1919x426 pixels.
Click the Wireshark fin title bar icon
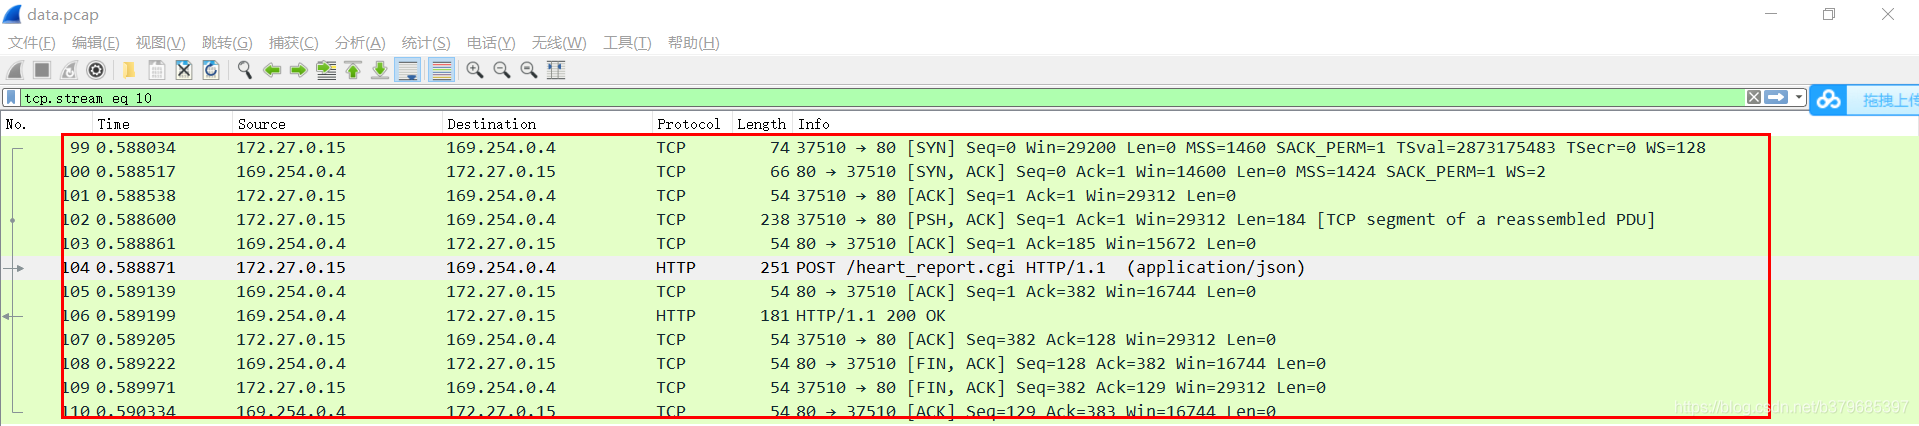point(12,14)
